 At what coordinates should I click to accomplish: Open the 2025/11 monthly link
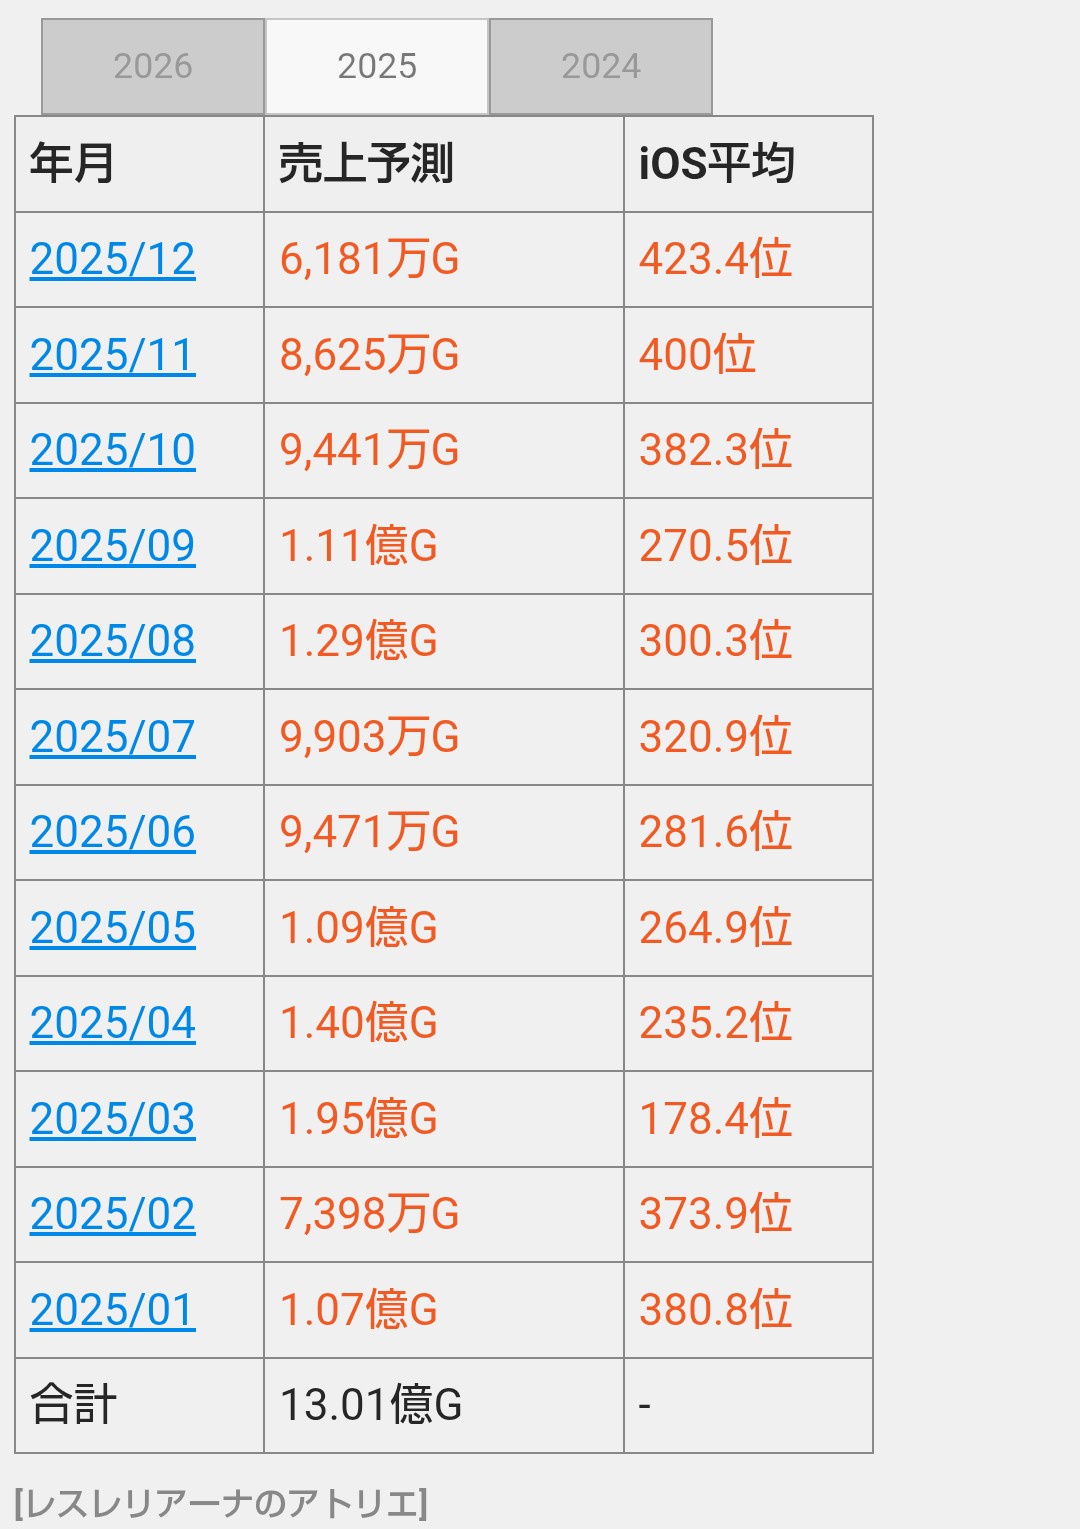click(x=113, y=355)
